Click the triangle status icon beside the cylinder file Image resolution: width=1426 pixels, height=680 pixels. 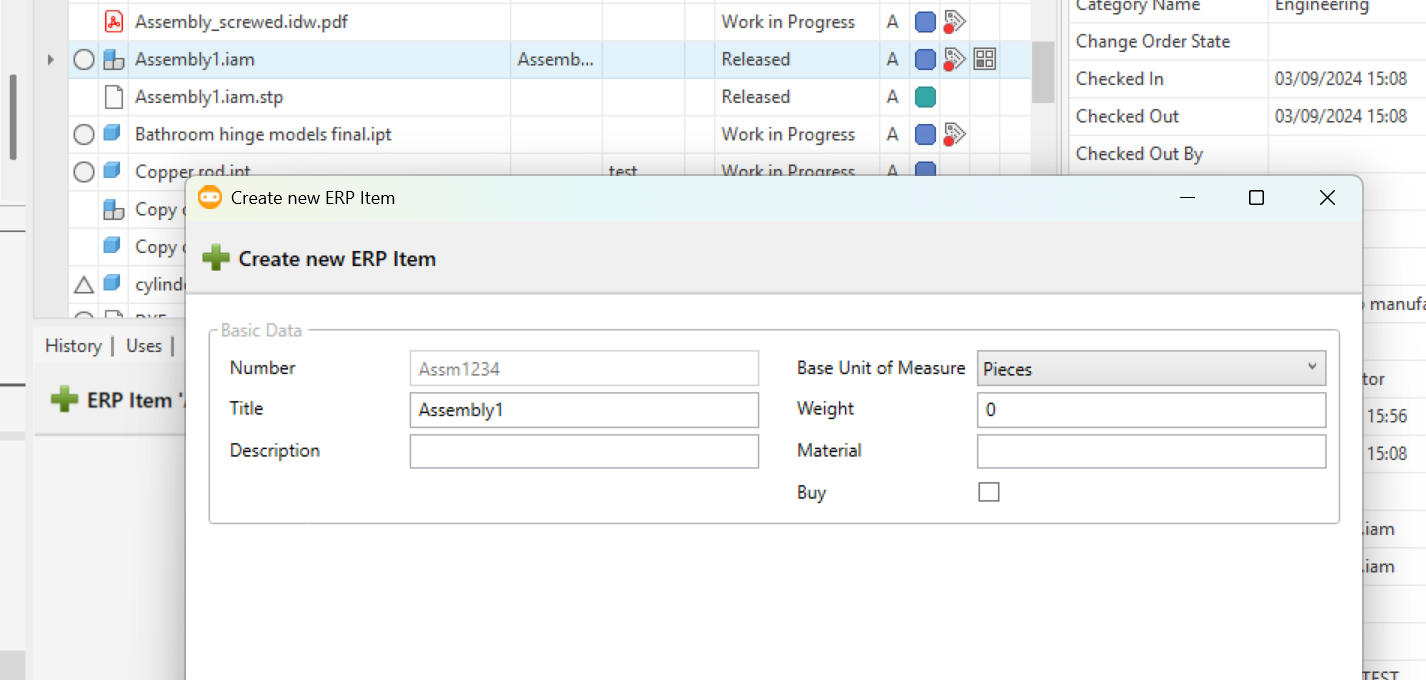pos(84,285)
